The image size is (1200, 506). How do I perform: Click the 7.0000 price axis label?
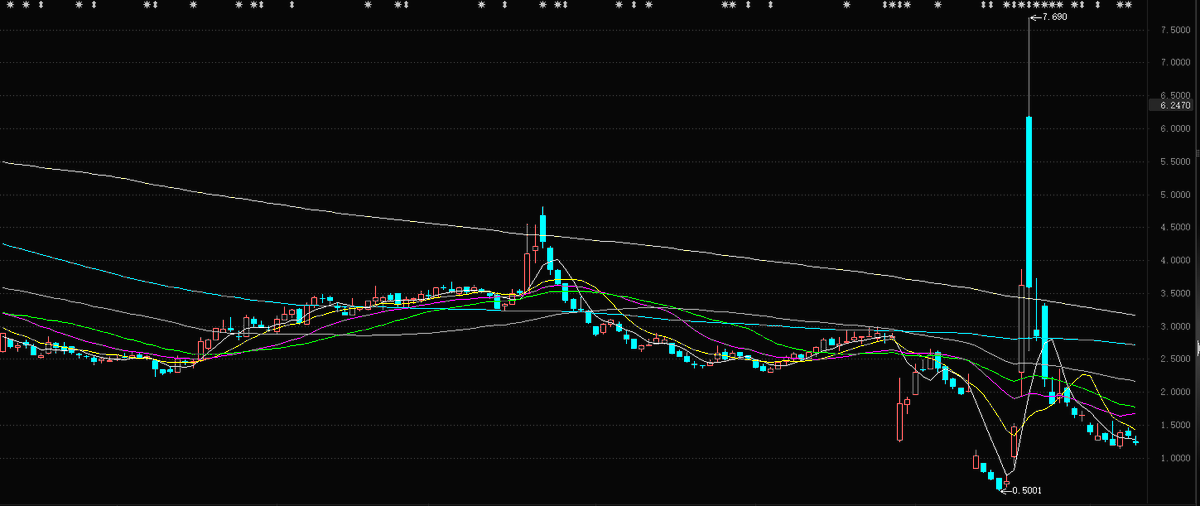point(1175,63)
